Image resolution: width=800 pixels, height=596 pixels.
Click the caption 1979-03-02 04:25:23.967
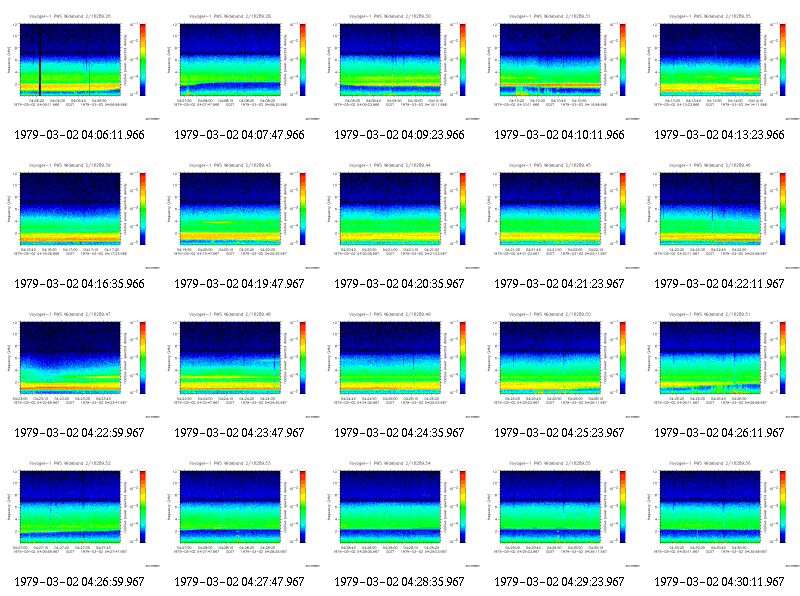point(560,433)
